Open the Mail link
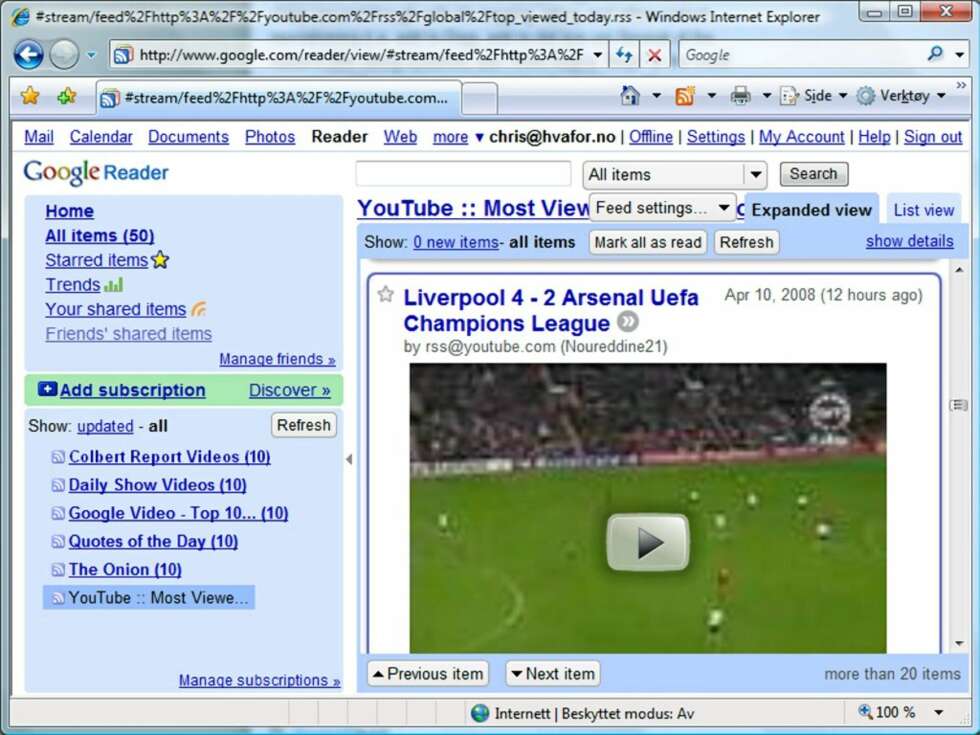 pyautogui.click(x=39, y=136)
